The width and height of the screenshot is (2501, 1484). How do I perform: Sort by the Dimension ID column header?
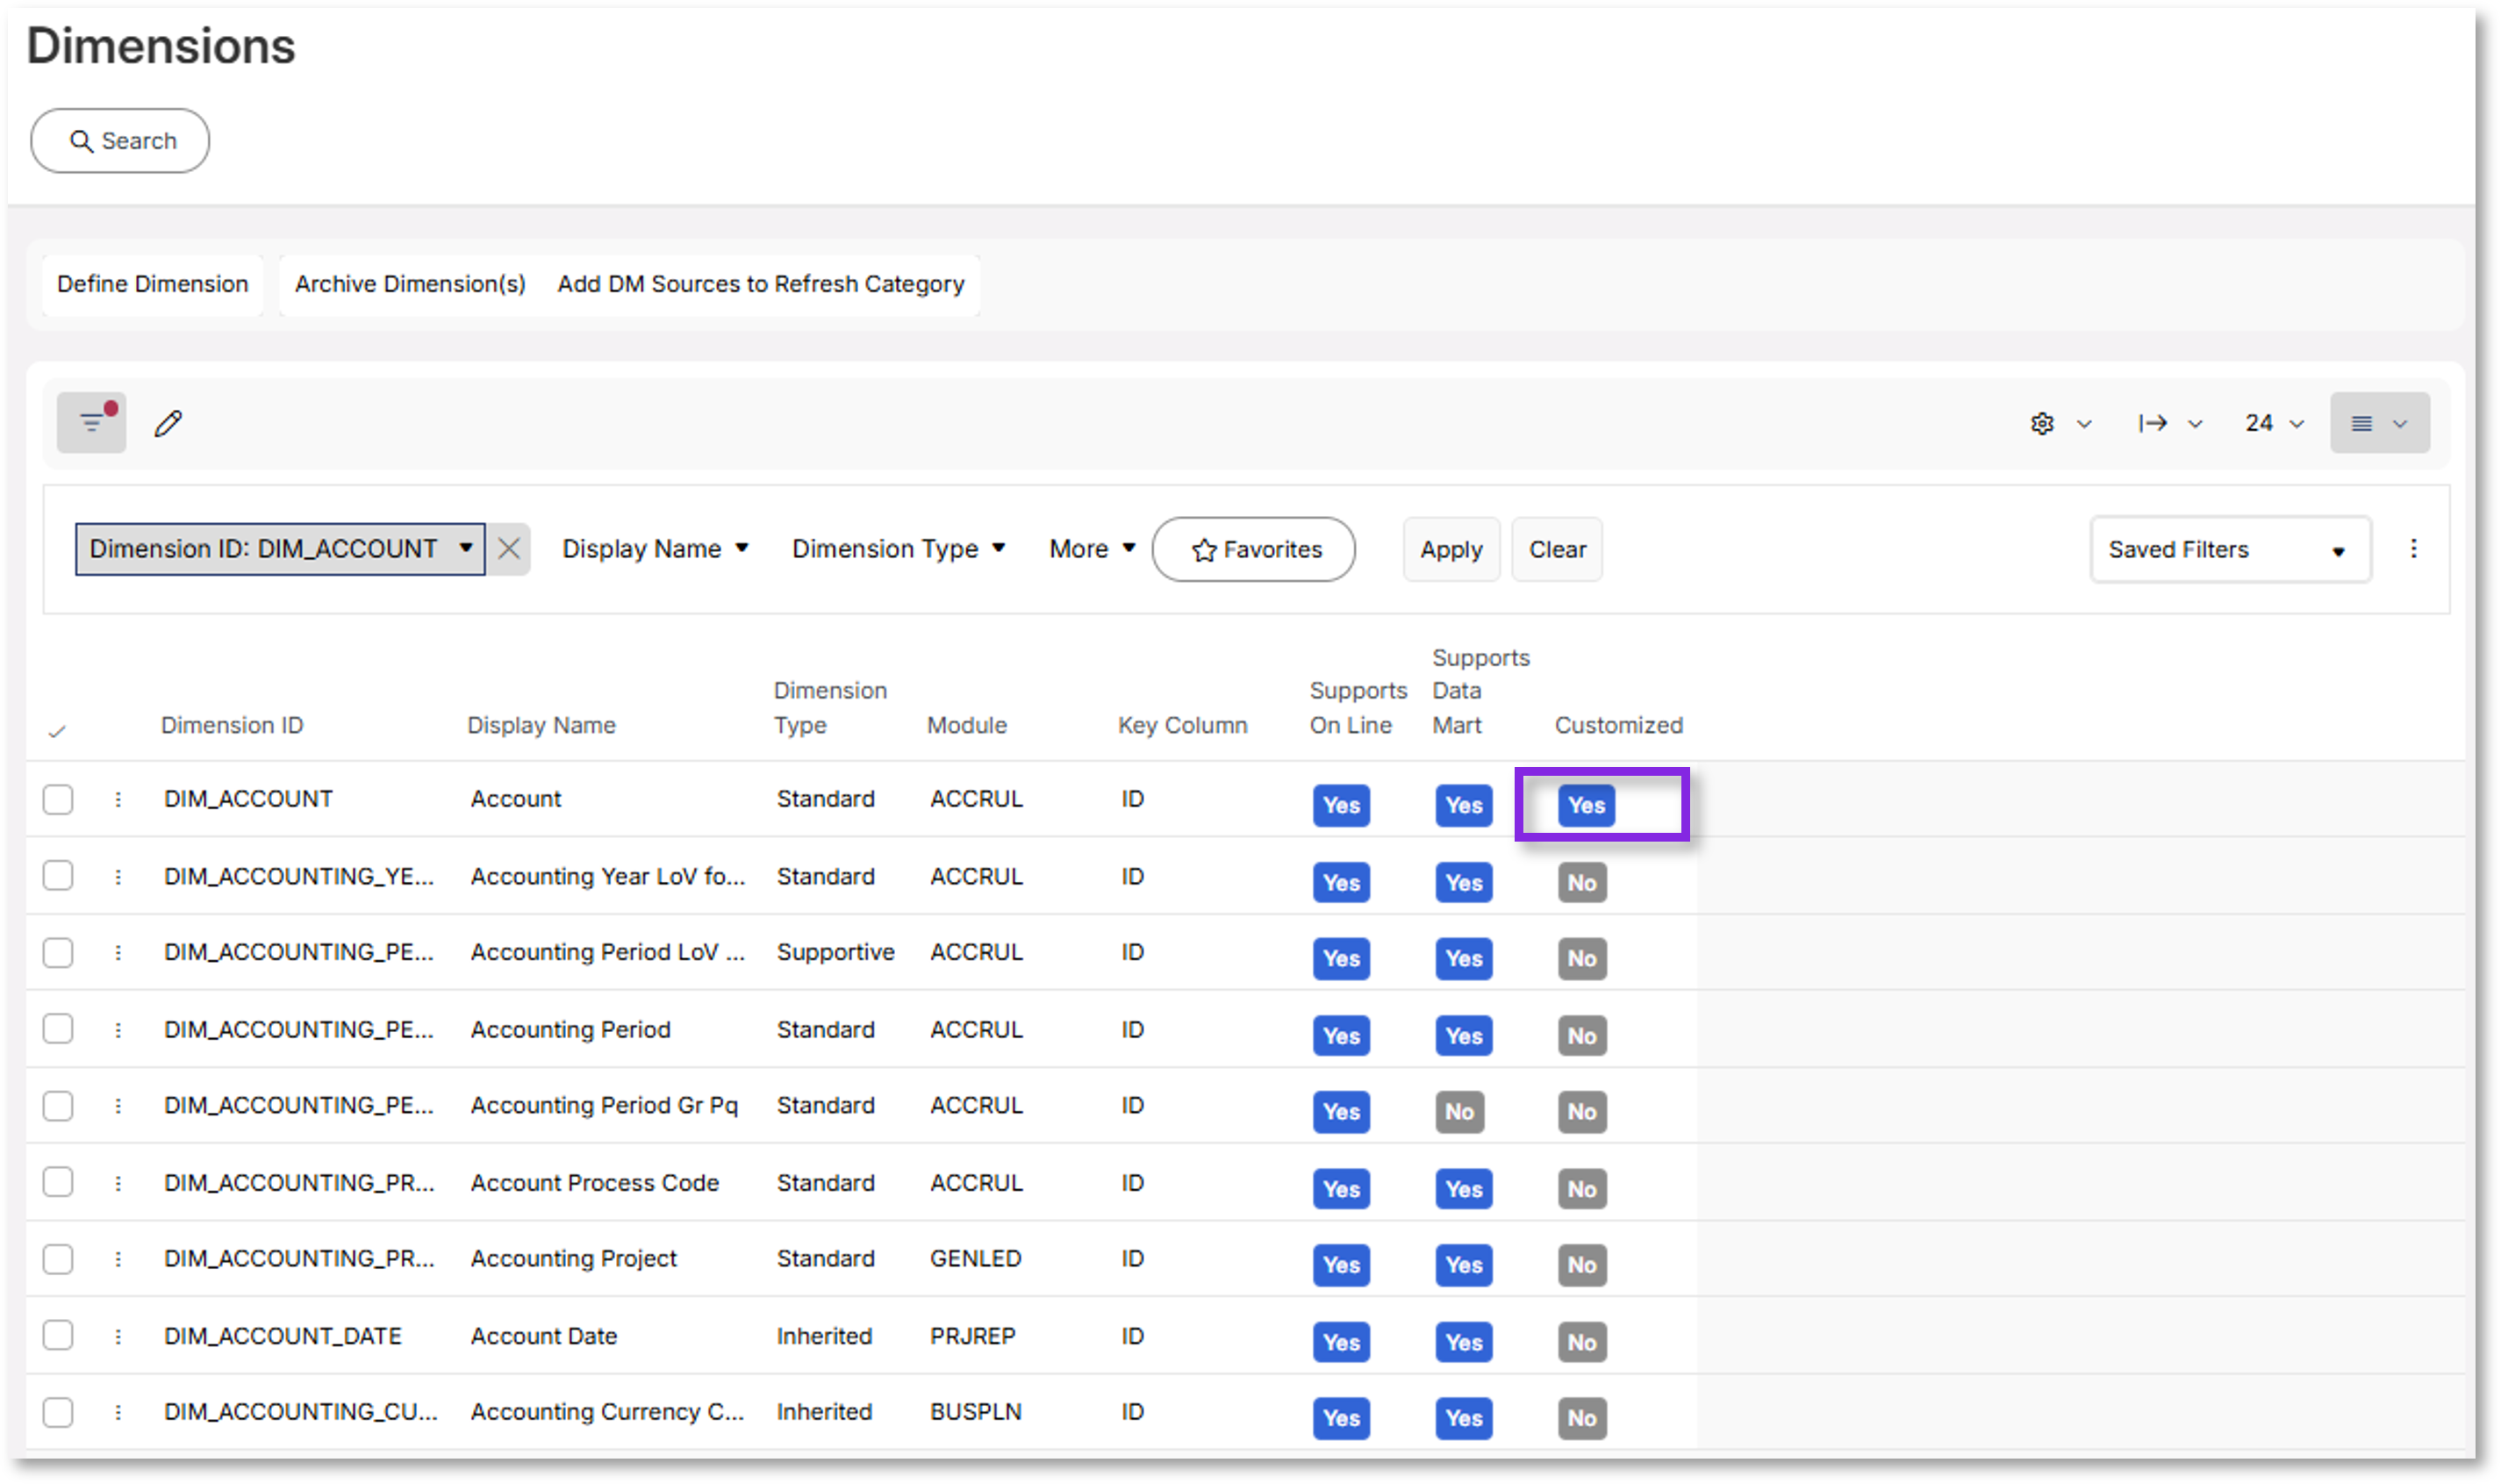(232, 726)
